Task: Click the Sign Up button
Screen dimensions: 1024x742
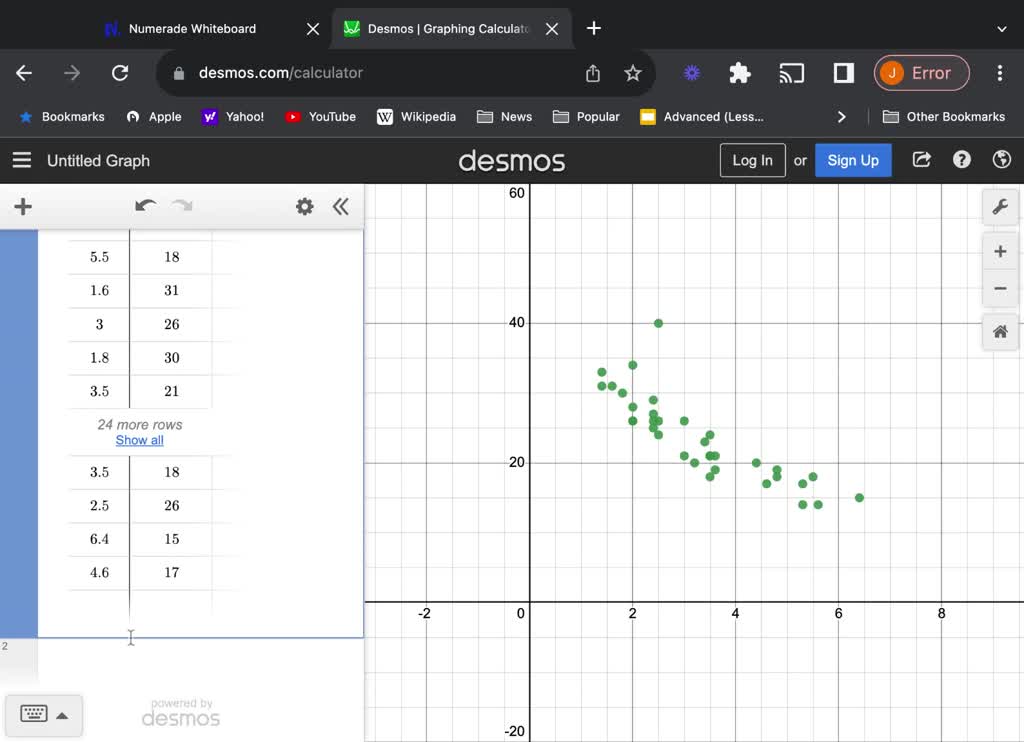Action: 853,160
